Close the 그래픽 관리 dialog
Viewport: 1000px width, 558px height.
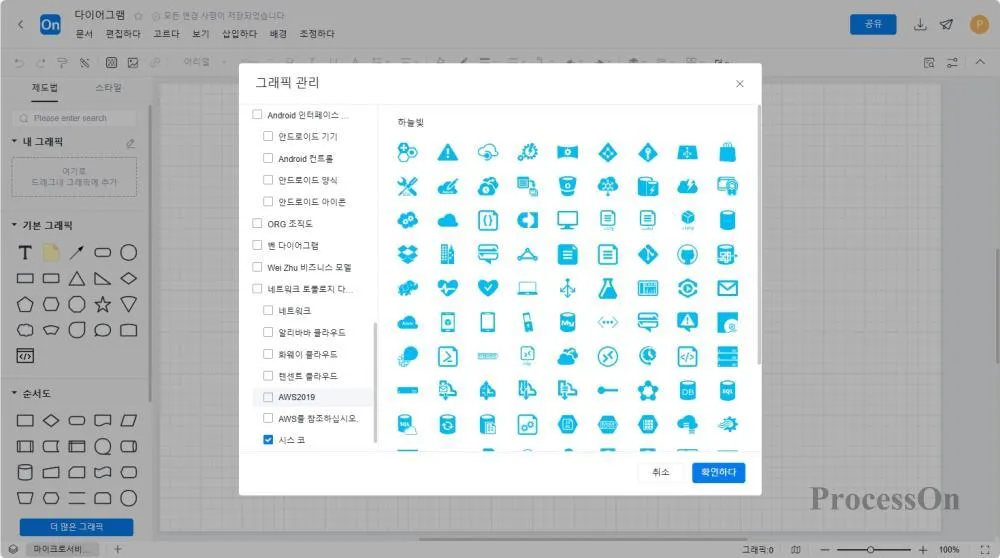click(739, 84)
